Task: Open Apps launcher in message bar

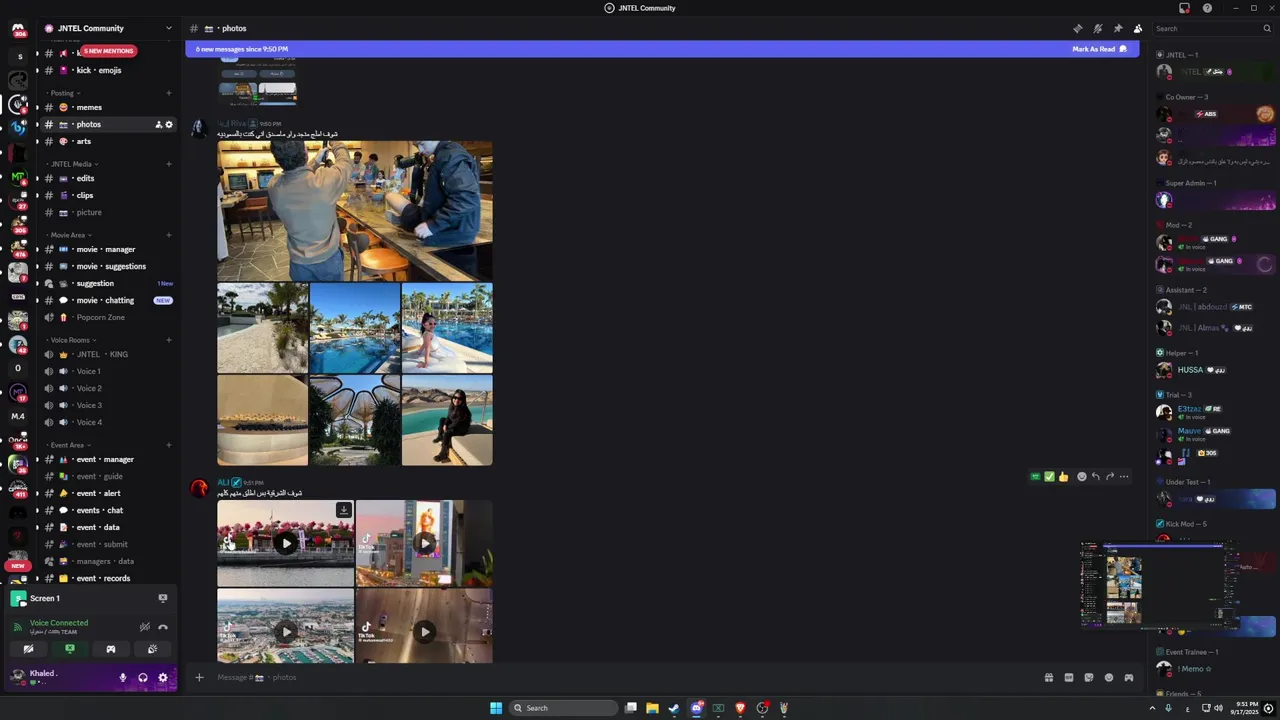Action: 1128,677
